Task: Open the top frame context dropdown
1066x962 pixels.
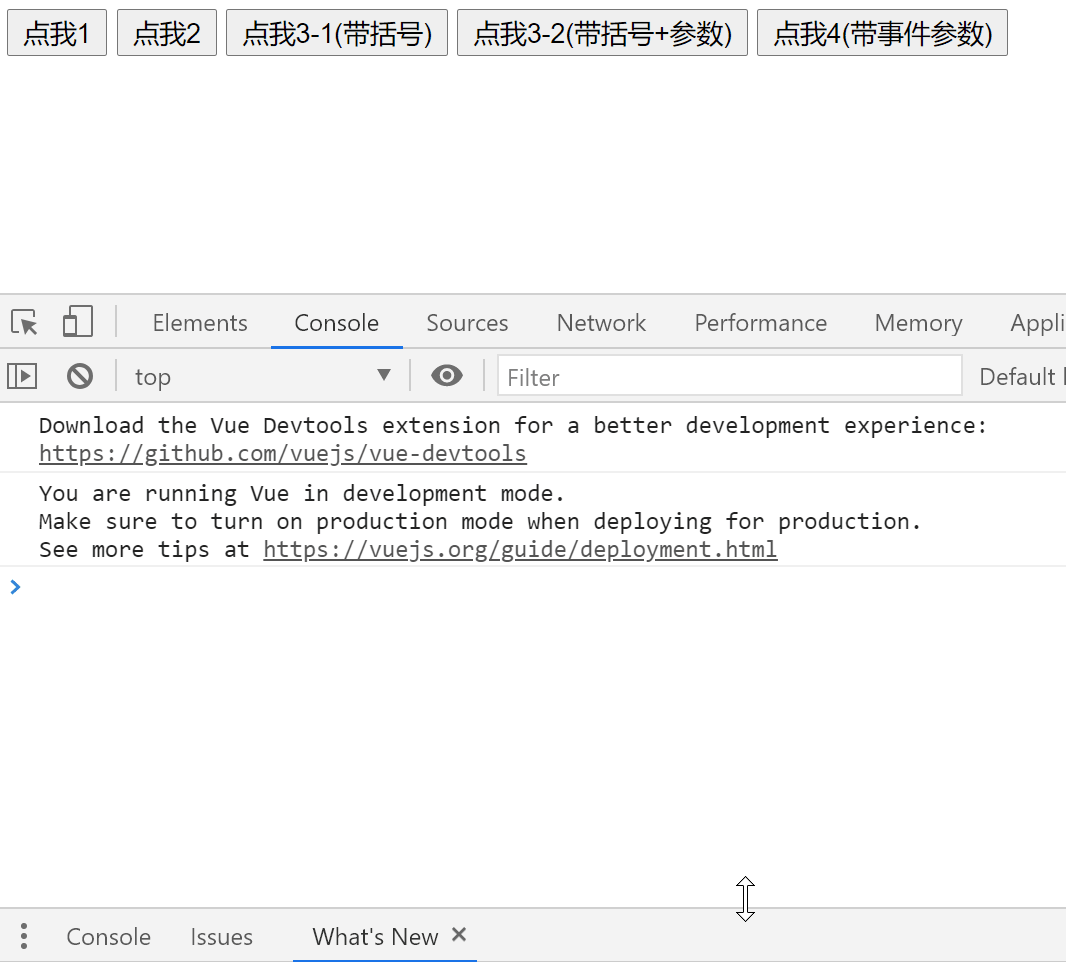Action: click(263, 375)
